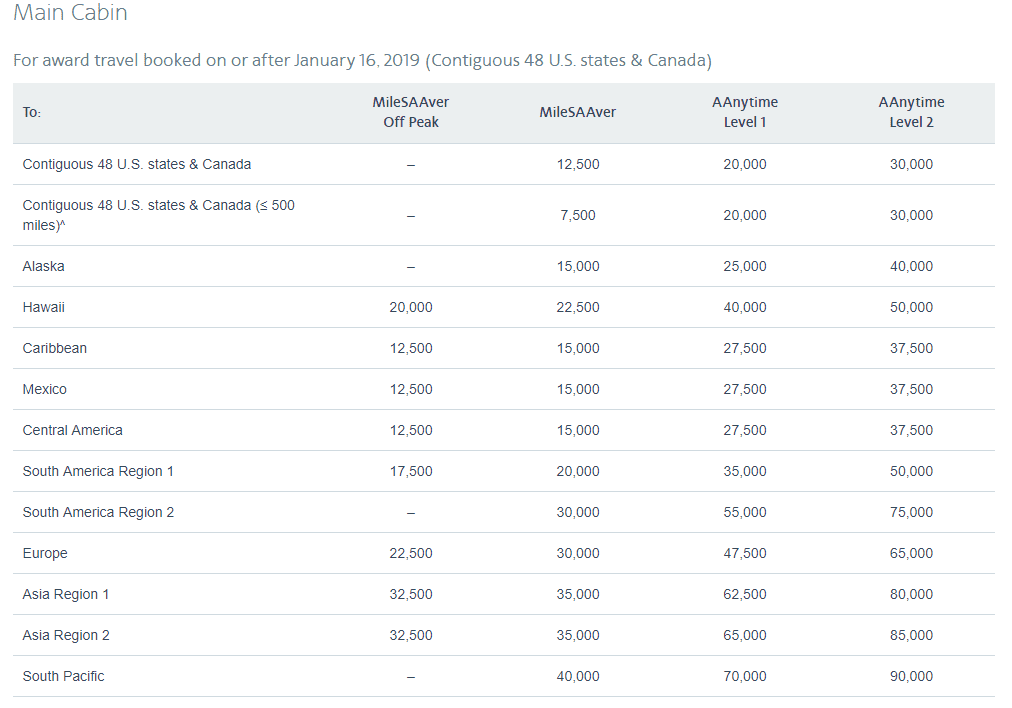This screenshot has height=708, width=1012.
Task: Open the South America Region 1 link
Action: [97, 471]
